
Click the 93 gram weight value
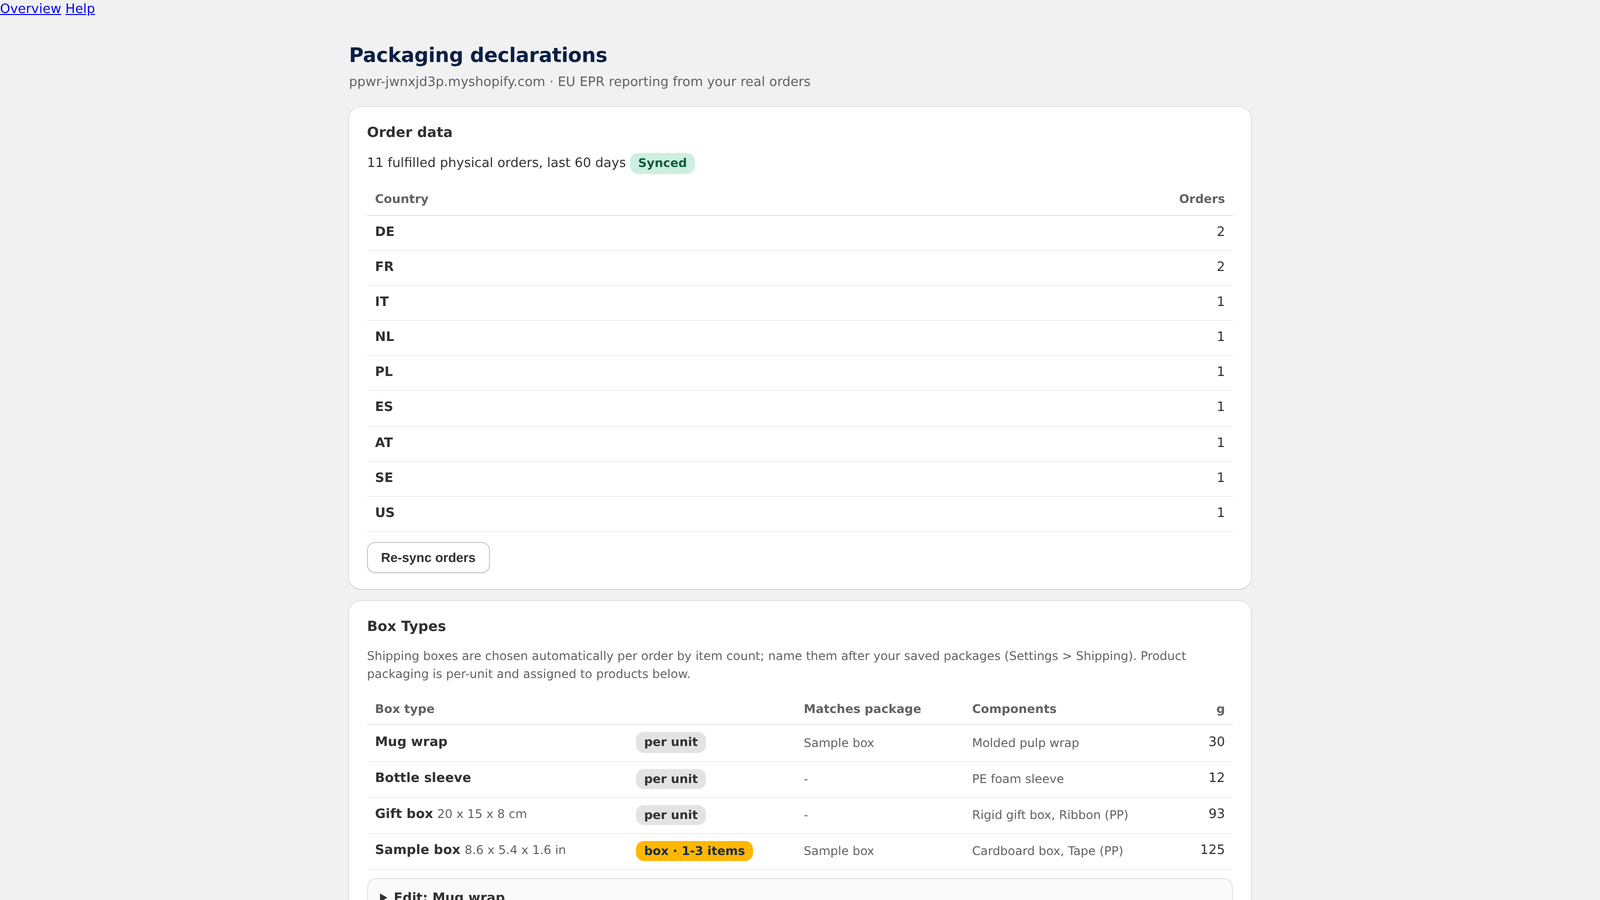tap(1216, 814)
